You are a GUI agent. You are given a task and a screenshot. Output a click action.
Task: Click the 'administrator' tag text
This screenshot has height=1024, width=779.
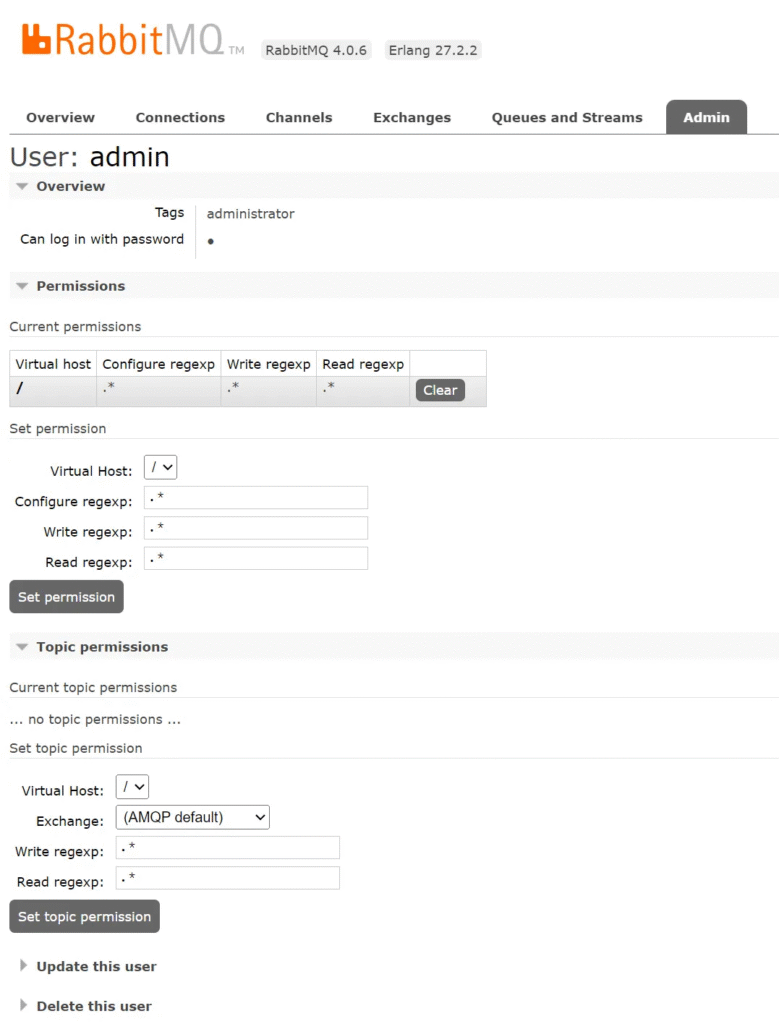250,214
